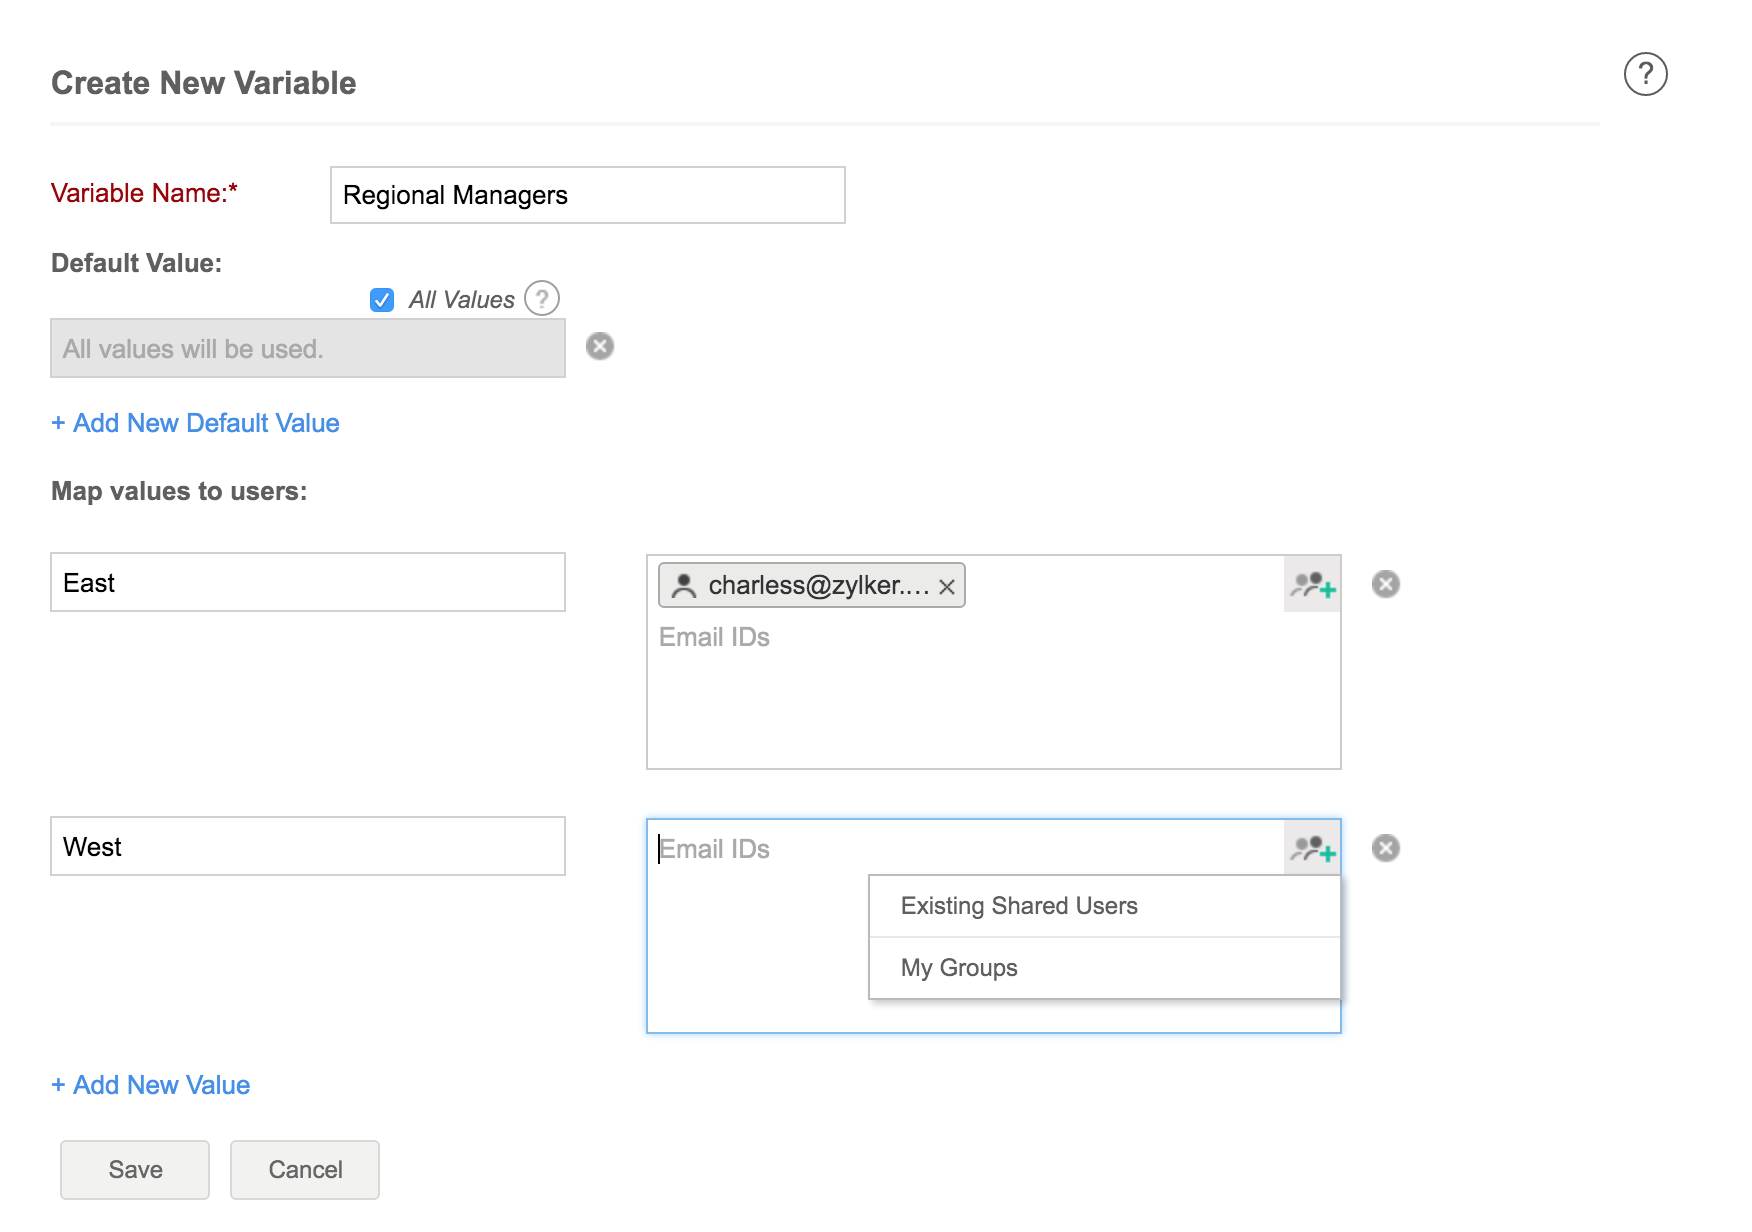Open the help icon at top right
The image size is (1752, 1232).
pos(1645,74)
